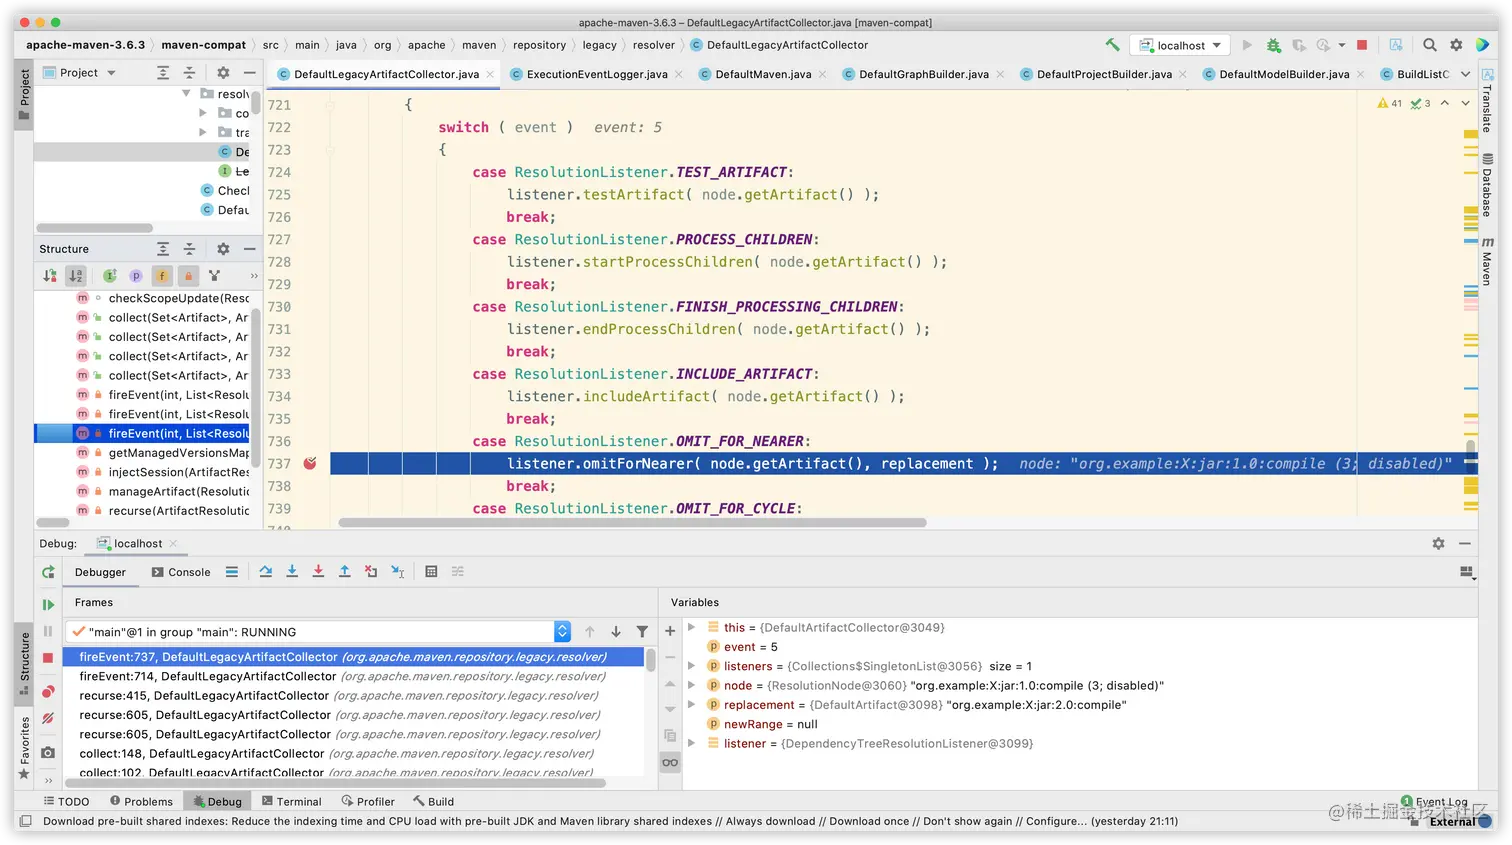Switch to DefaultProjectBuilder.java tab
The height and width of the screenshot is (845, 1512).
[x=1104, y=74]
